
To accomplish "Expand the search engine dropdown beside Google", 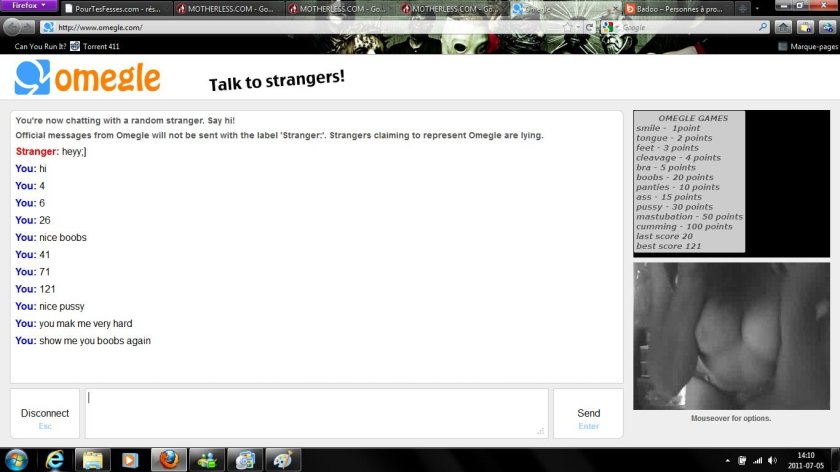I will click(x=616, y=27).
